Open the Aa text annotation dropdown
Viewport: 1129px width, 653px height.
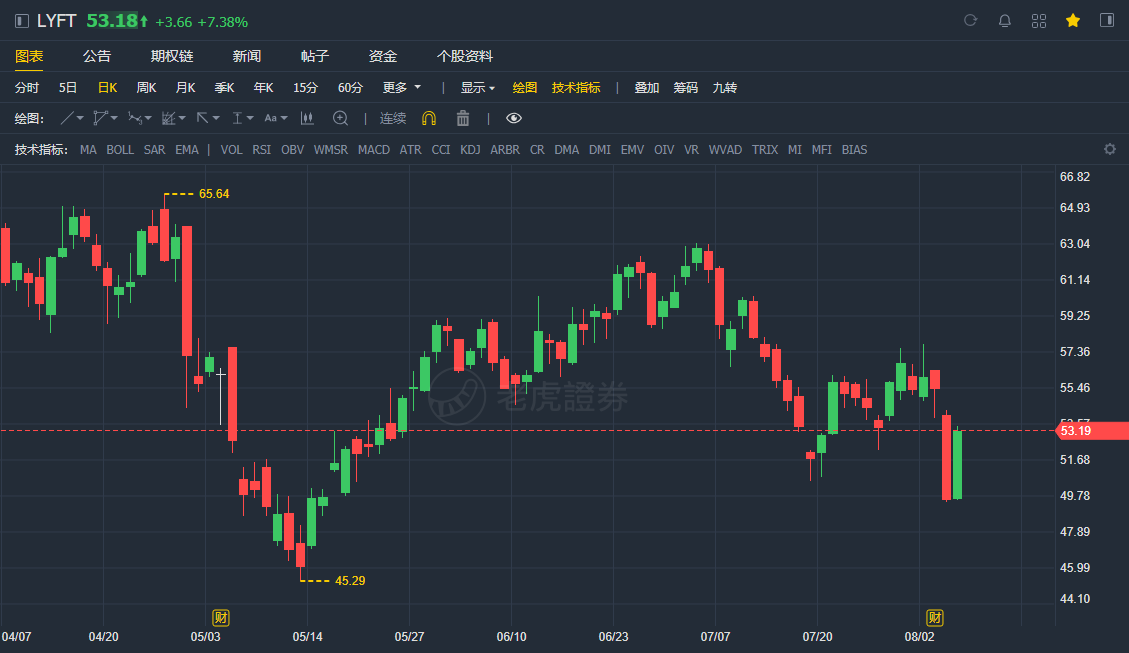point(276,118)
